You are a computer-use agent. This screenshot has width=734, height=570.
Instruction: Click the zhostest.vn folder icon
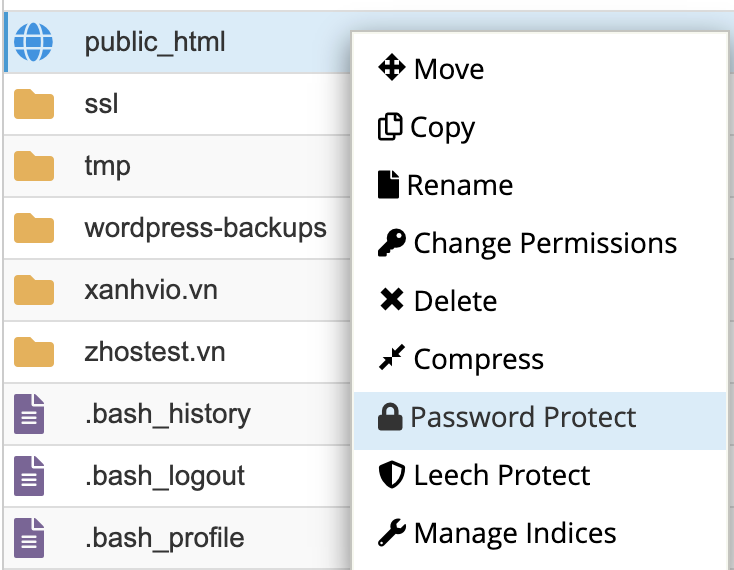click(x=34, y=352)
